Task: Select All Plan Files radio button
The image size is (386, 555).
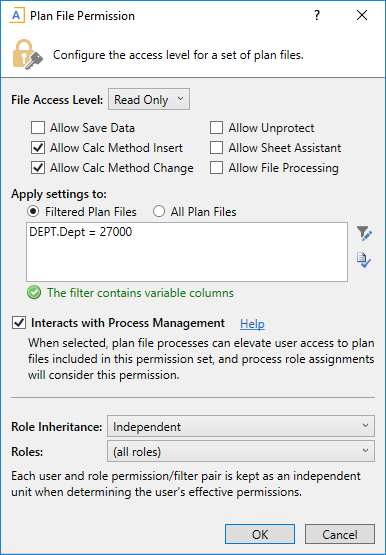Action: tap(159, 212)
